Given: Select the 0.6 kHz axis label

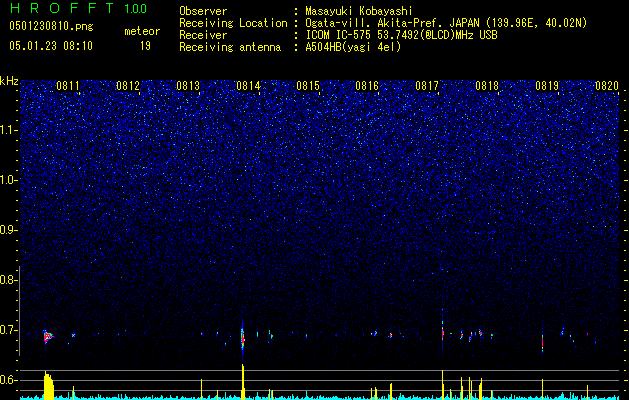Looking at the screenshot, I should [x=8, y=380].
